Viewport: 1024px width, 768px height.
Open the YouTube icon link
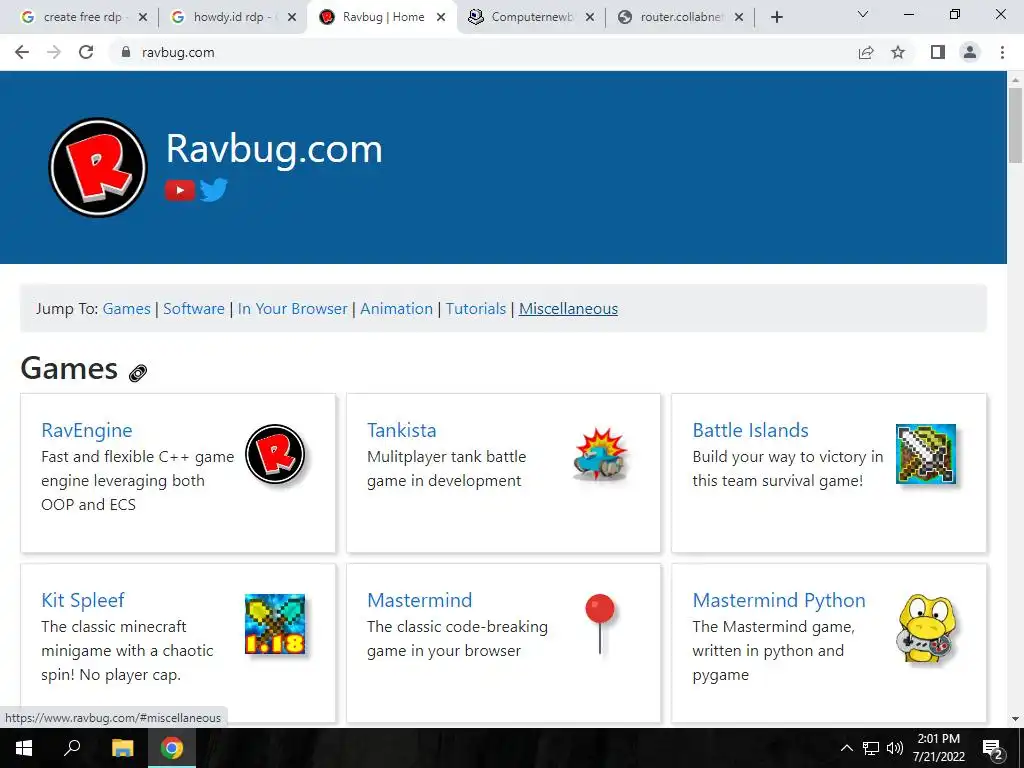click(x=180, y=190)
